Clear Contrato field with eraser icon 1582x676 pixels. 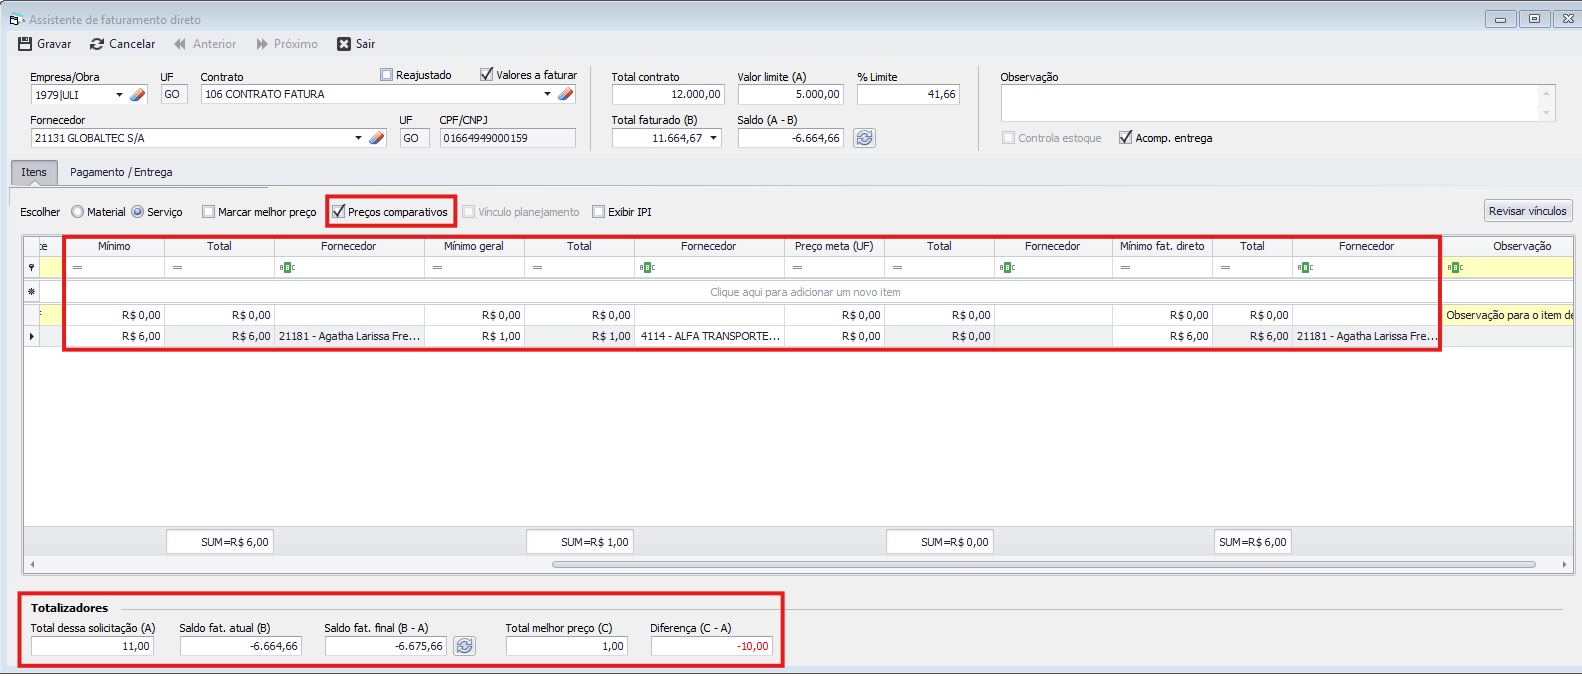click(x=566, y=94)
